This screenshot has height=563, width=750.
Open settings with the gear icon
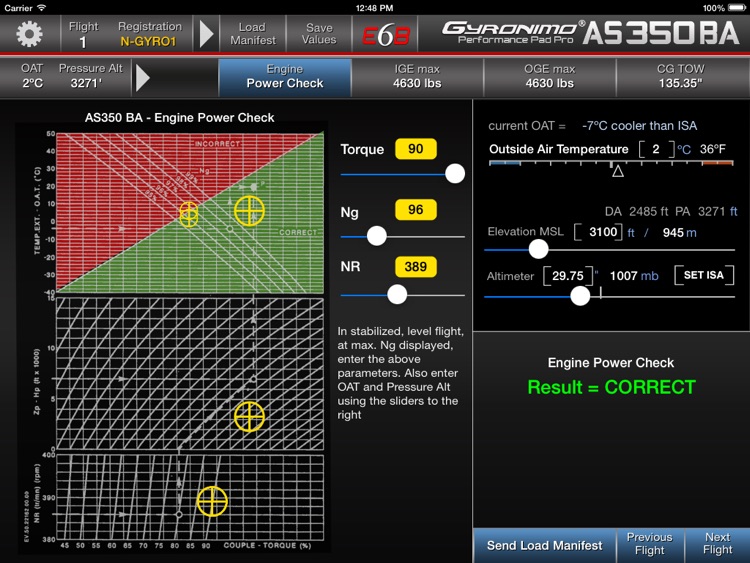tap(29, 34)
